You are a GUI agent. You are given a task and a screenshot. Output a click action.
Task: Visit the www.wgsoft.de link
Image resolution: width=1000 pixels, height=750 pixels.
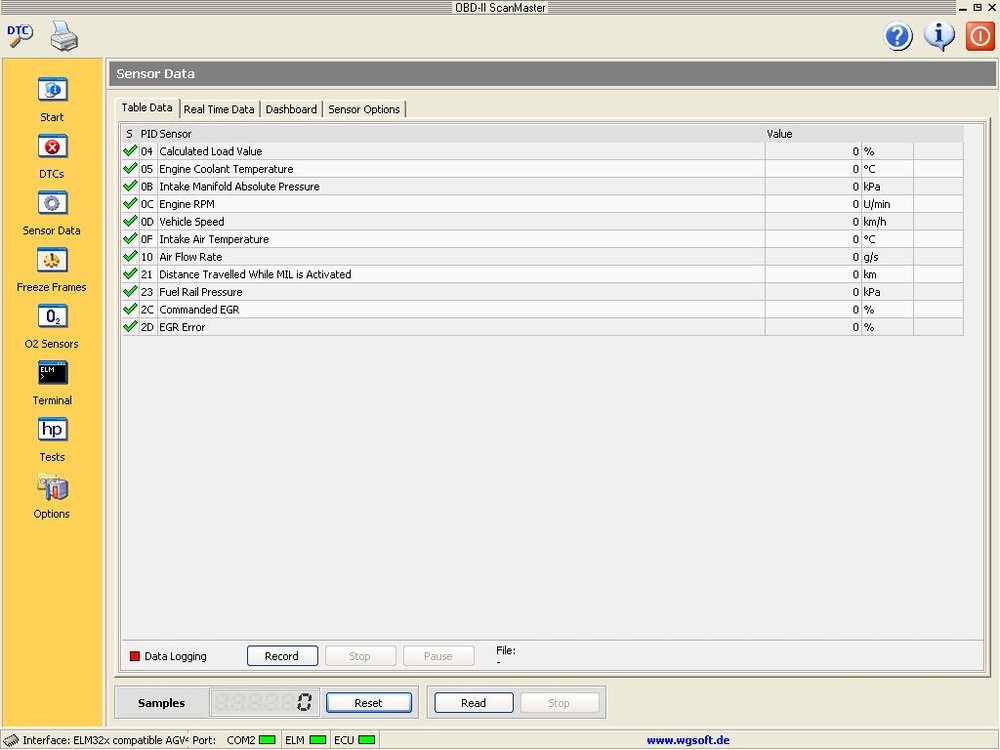point(688,741)
